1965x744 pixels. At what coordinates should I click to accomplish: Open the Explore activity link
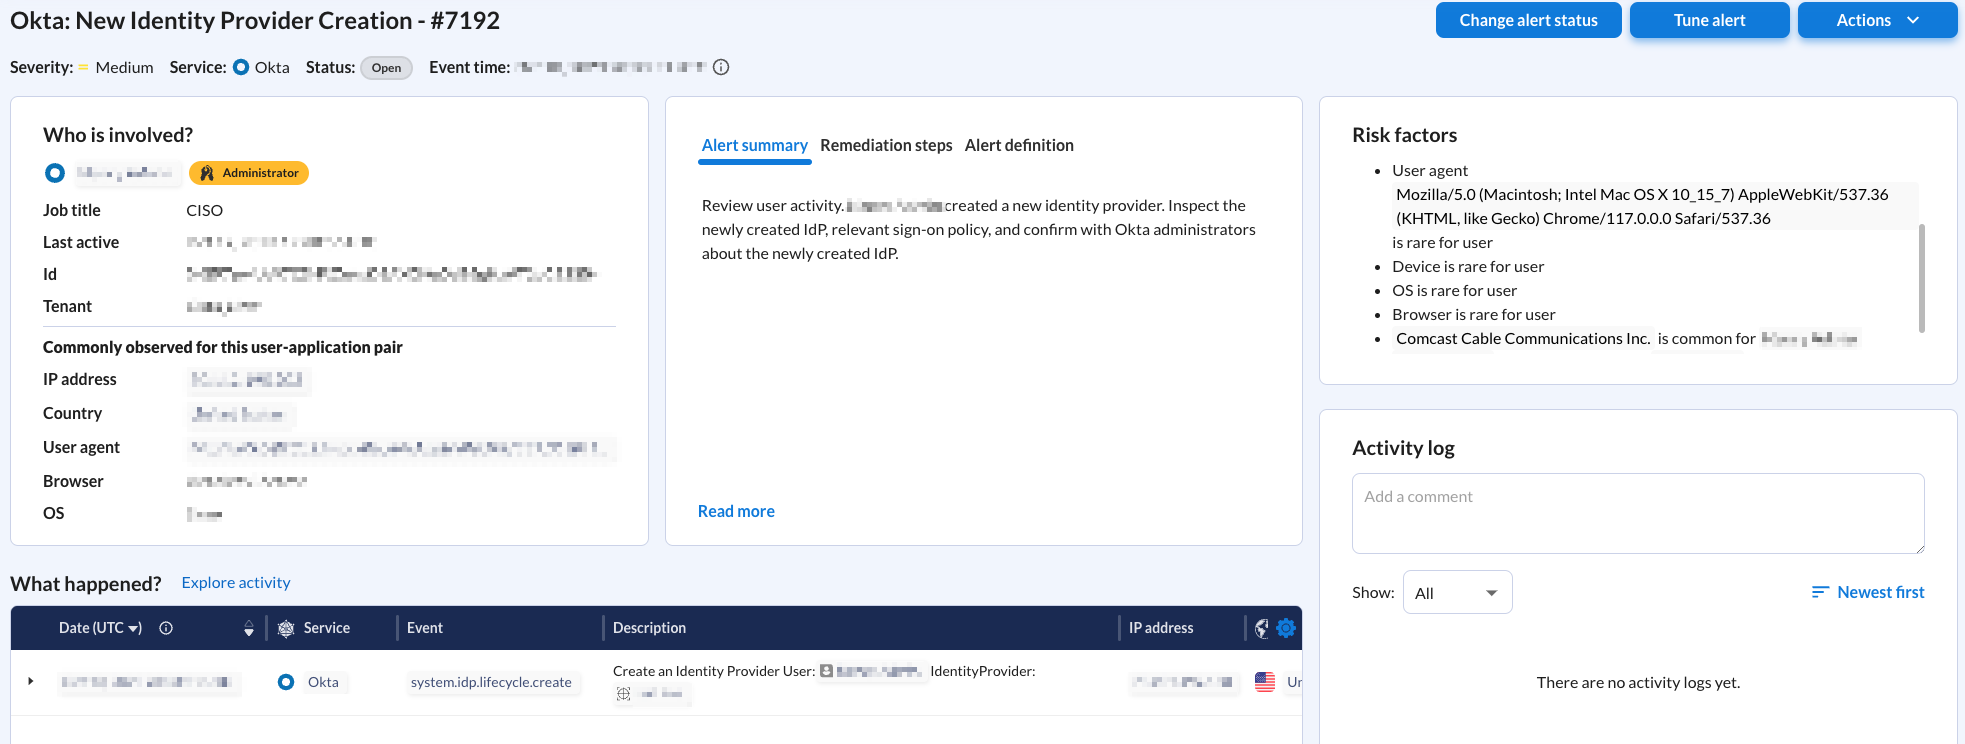236,583
